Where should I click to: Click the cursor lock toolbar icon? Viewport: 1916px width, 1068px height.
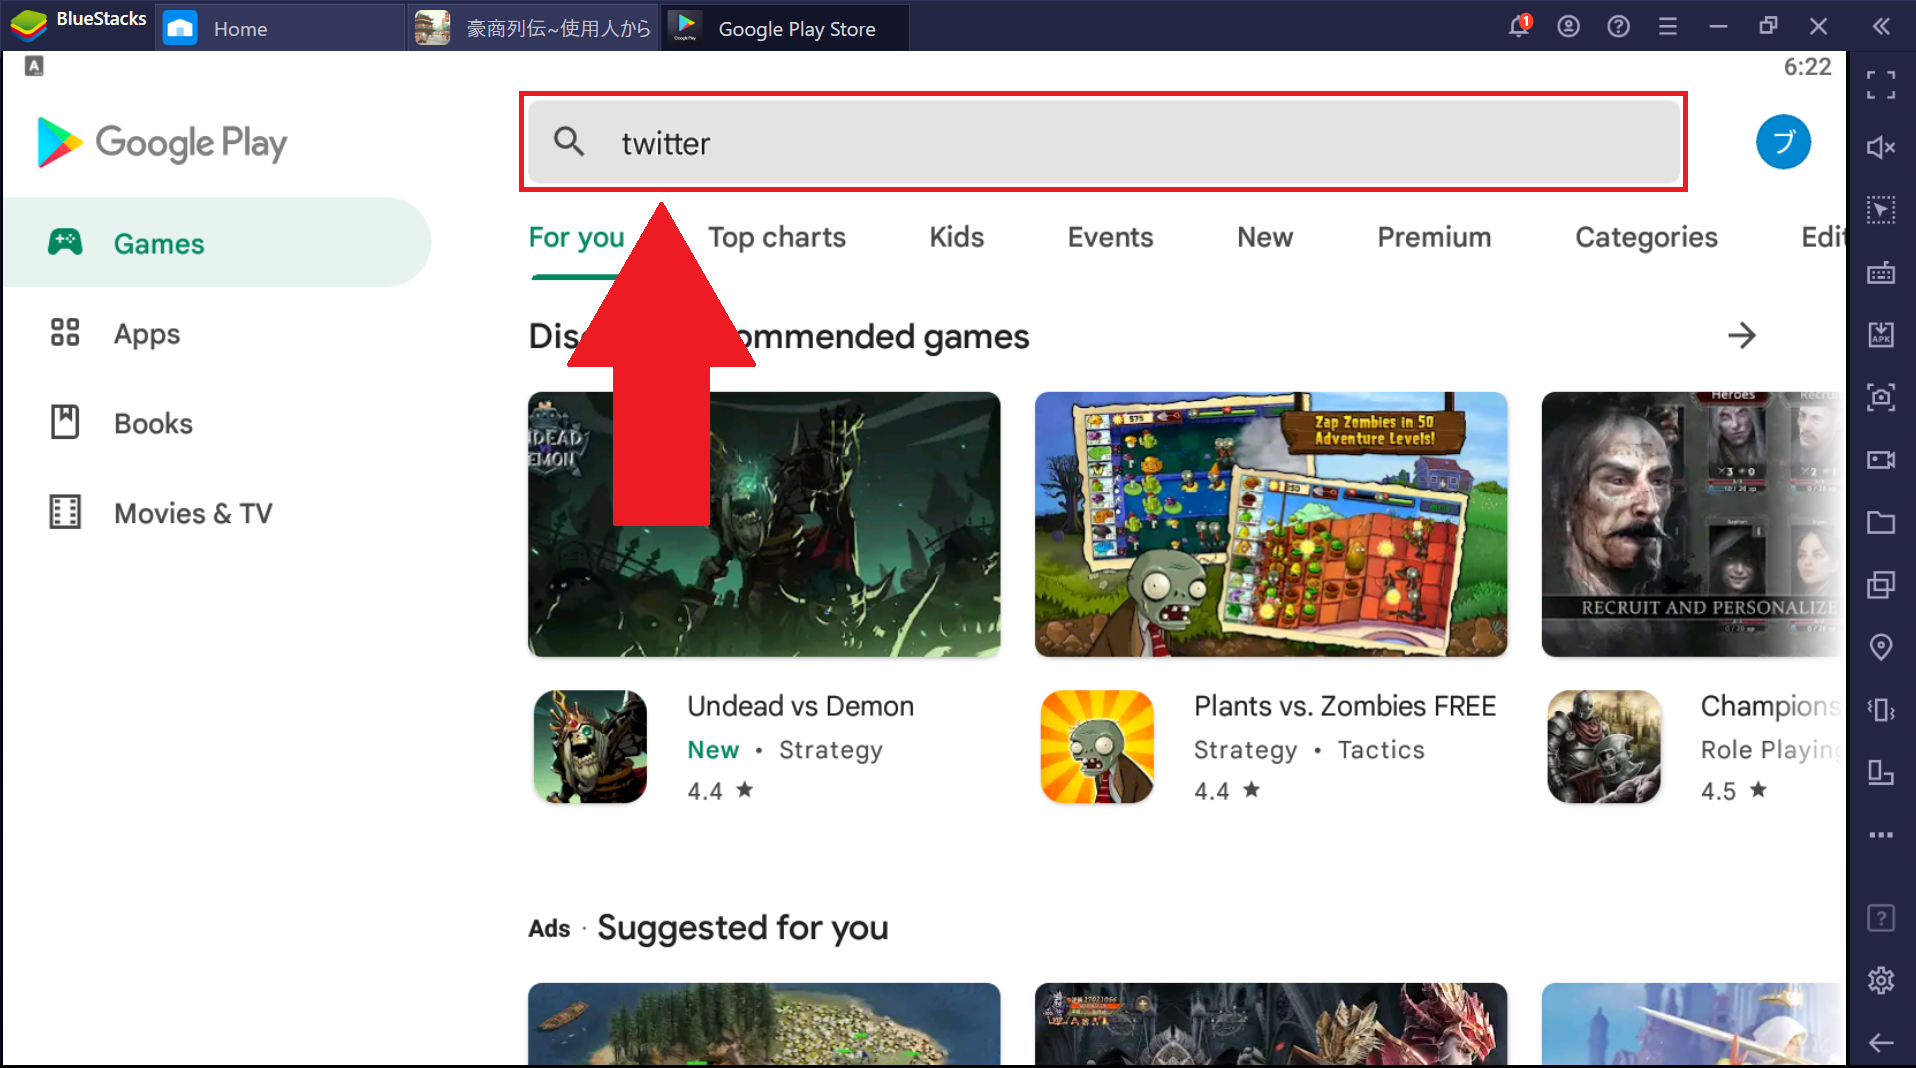[1880, 210]
